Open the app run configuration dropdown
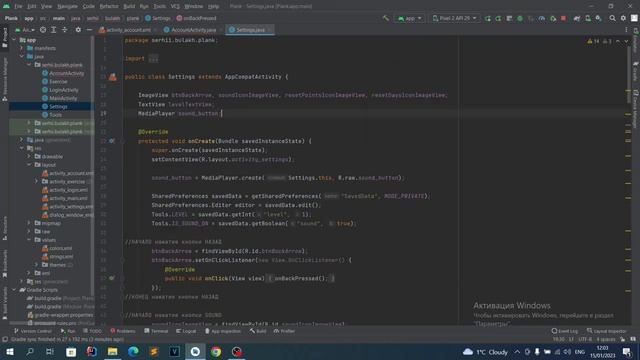The width and height of the screenshot is (640, 360). click(409, 18)
